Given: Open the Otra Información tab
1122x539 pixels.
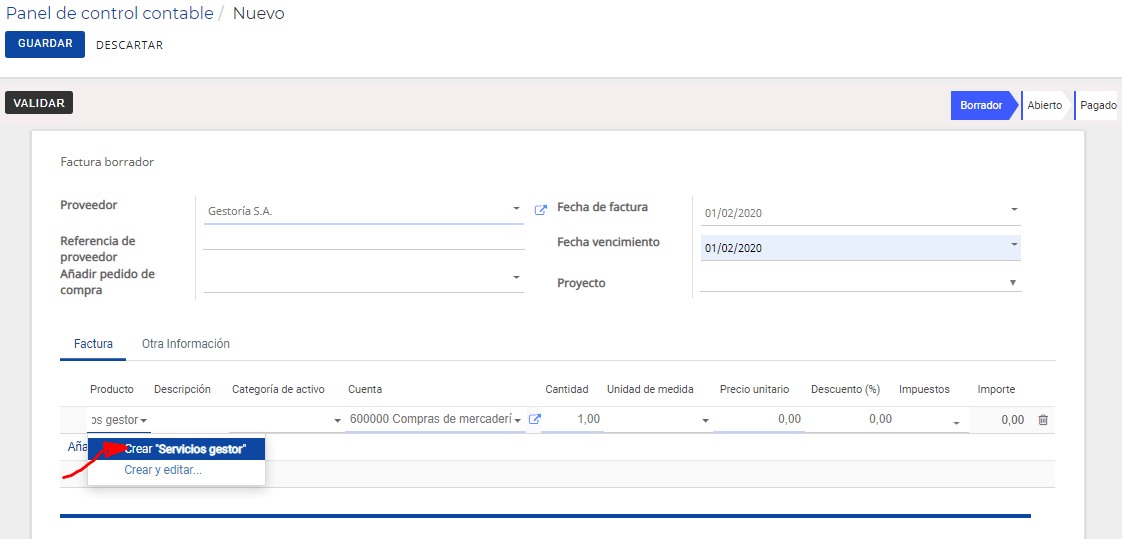Looking at the screenshot, I should coord(185,344).
